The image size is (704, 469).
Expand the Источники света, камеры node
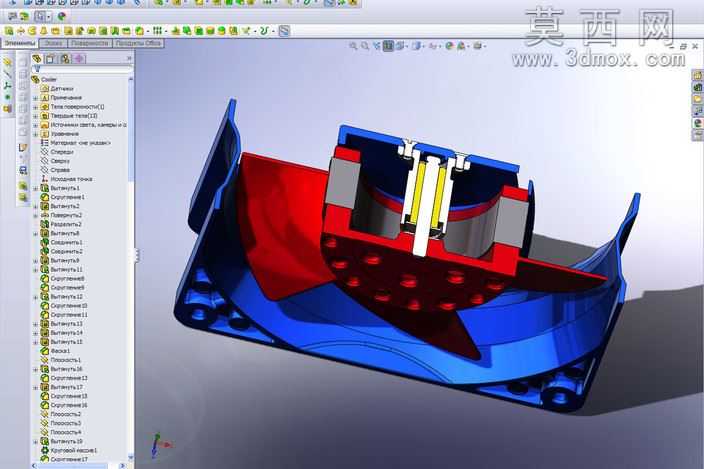point(35,125)
